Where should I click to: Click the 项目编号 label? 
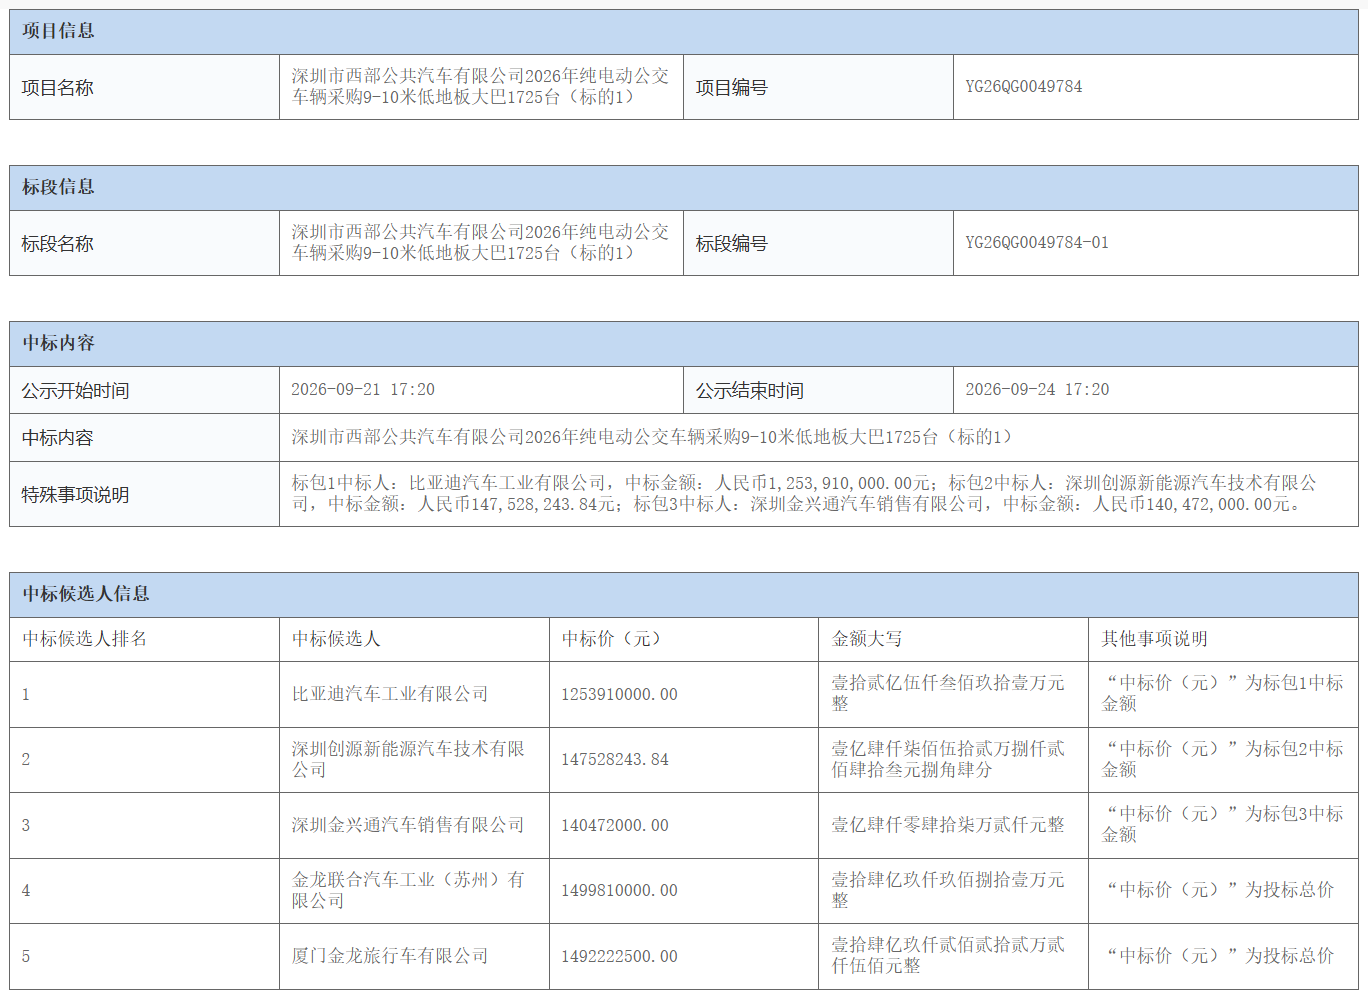pos(731,88)
